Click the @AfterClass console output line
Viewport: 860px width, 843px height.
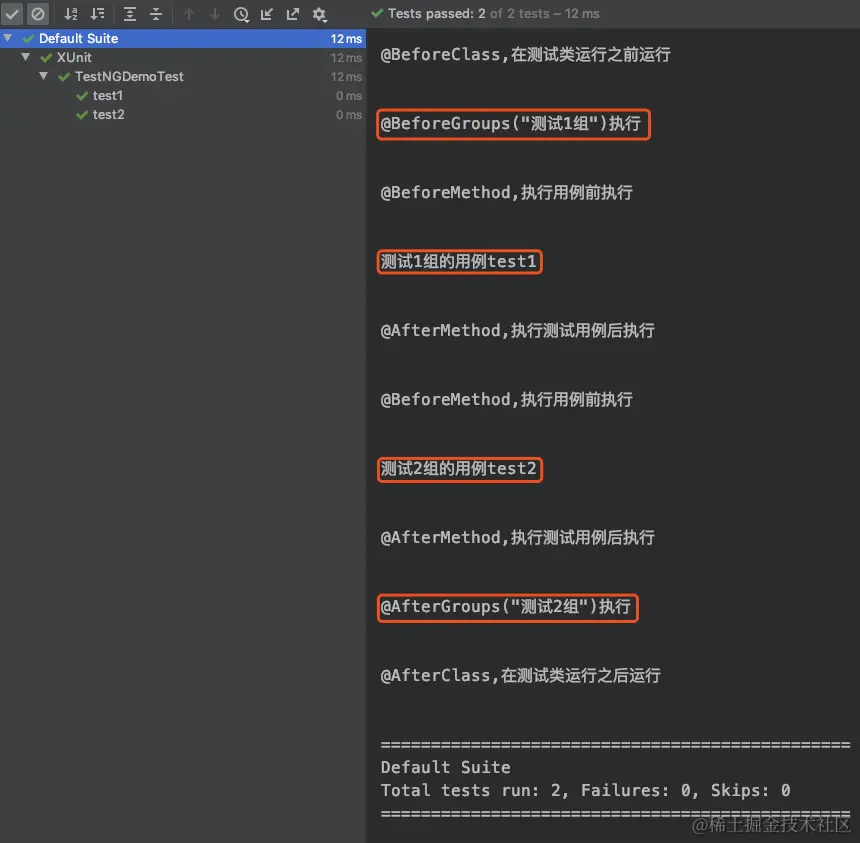click(520, 676)
